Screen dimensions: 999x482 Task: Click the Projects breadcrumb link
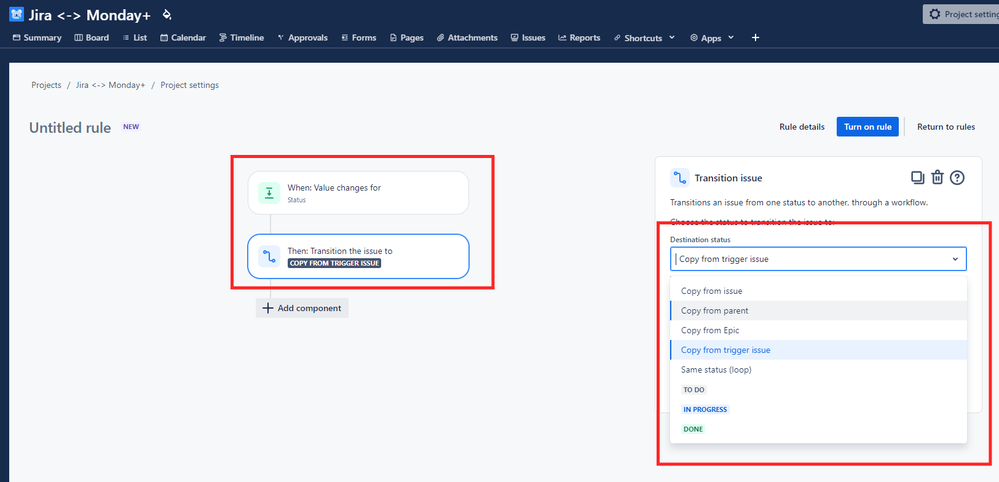(x=47, y=85)
